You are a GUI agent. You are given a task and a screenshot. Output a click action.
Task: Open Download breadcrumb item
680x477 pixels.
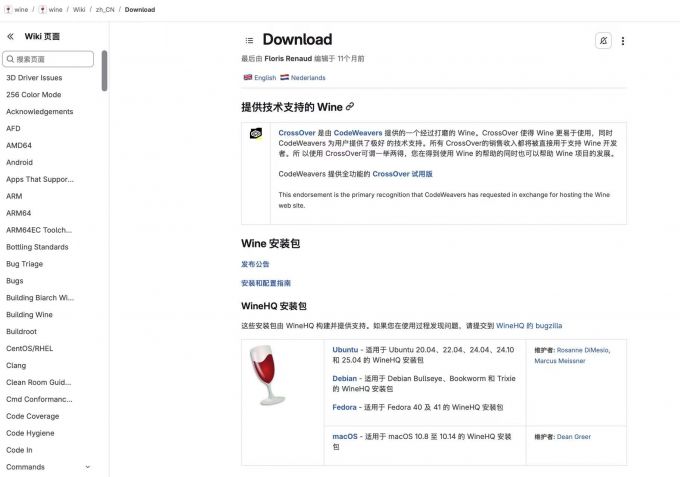coord(140,10)
